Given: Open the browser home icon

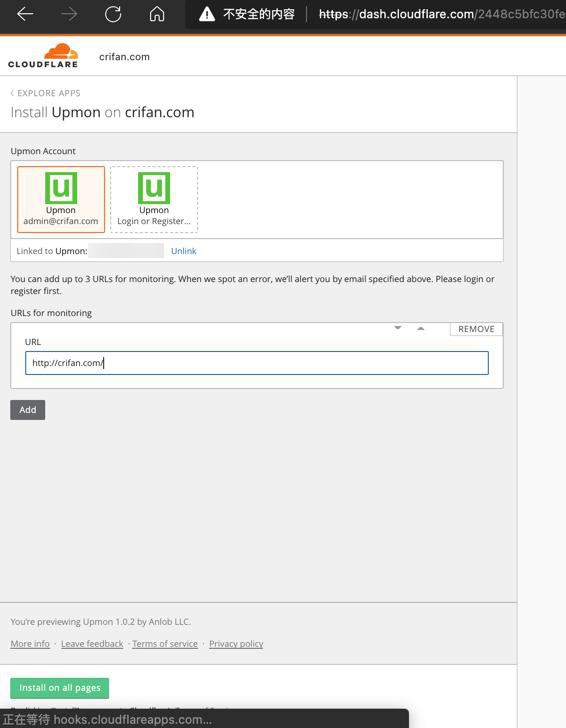Looking at the screenshot, I should click(157, 14).
